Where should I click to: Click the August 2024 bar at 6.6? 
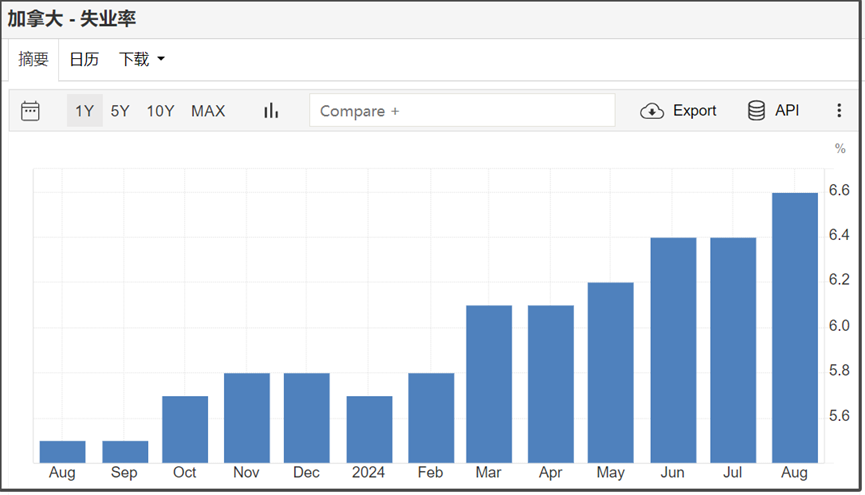pyautogui.click(x=794, y=328)
